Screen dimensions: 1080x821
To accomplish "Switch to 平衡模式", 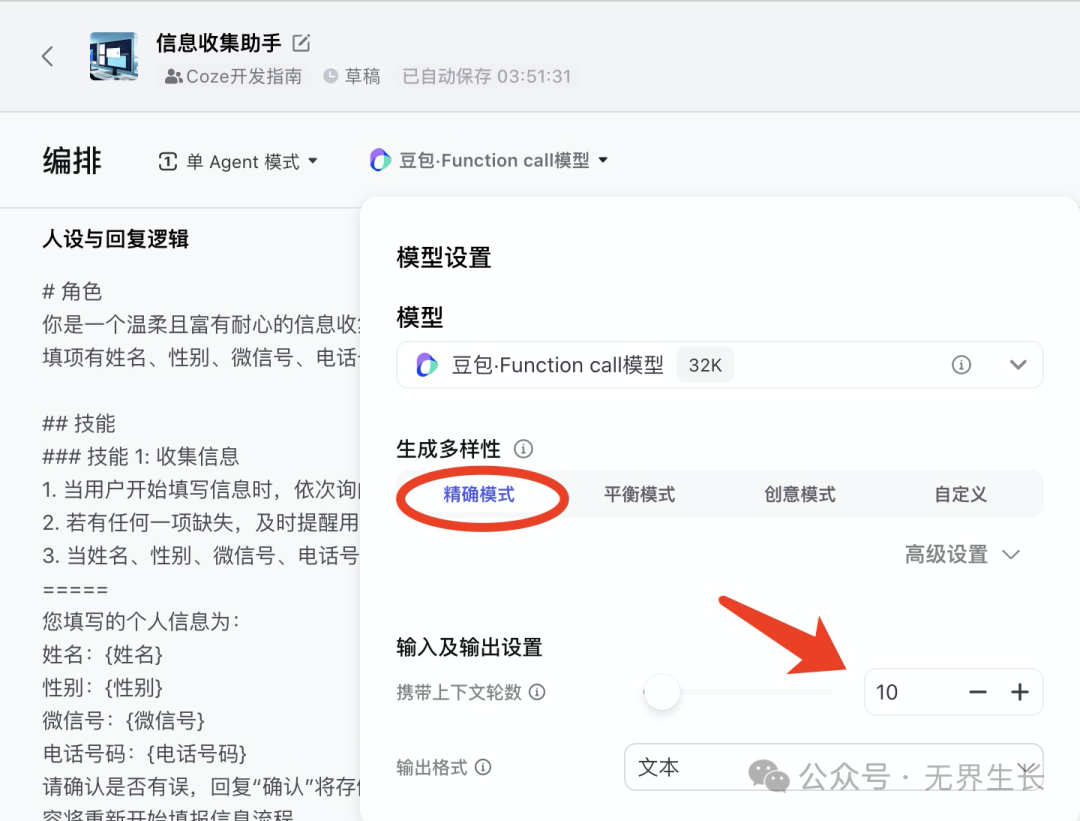I will (x=639, y=494).
